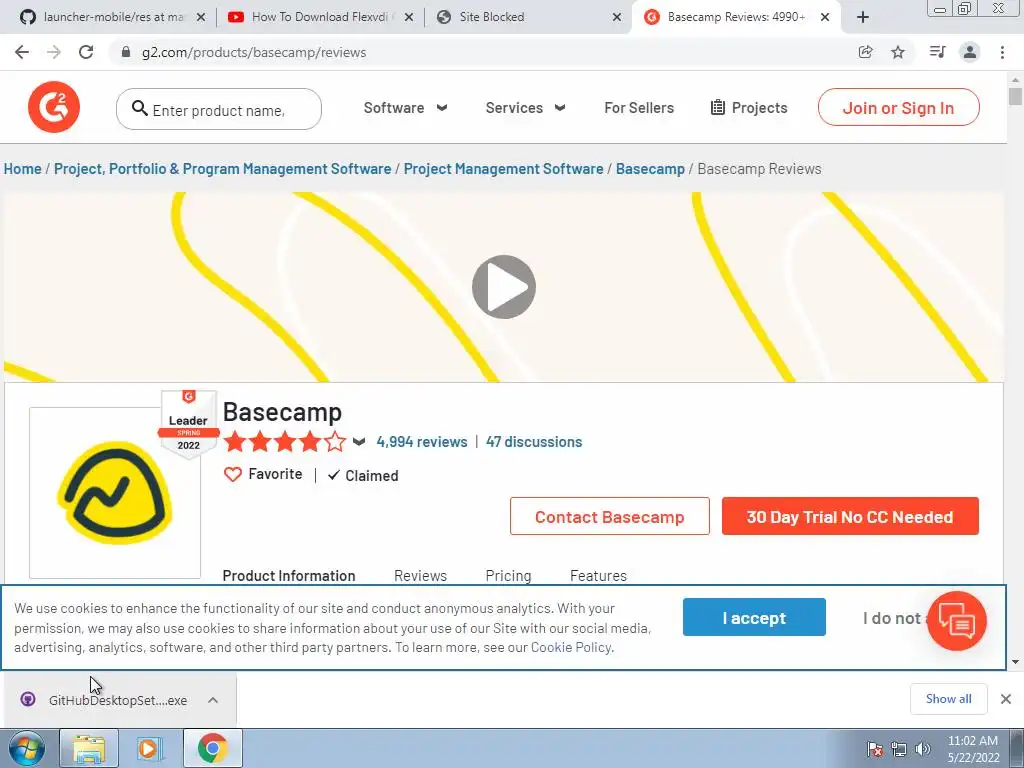
Task: Open File Explorer from the taskbar
Action: 89,748
